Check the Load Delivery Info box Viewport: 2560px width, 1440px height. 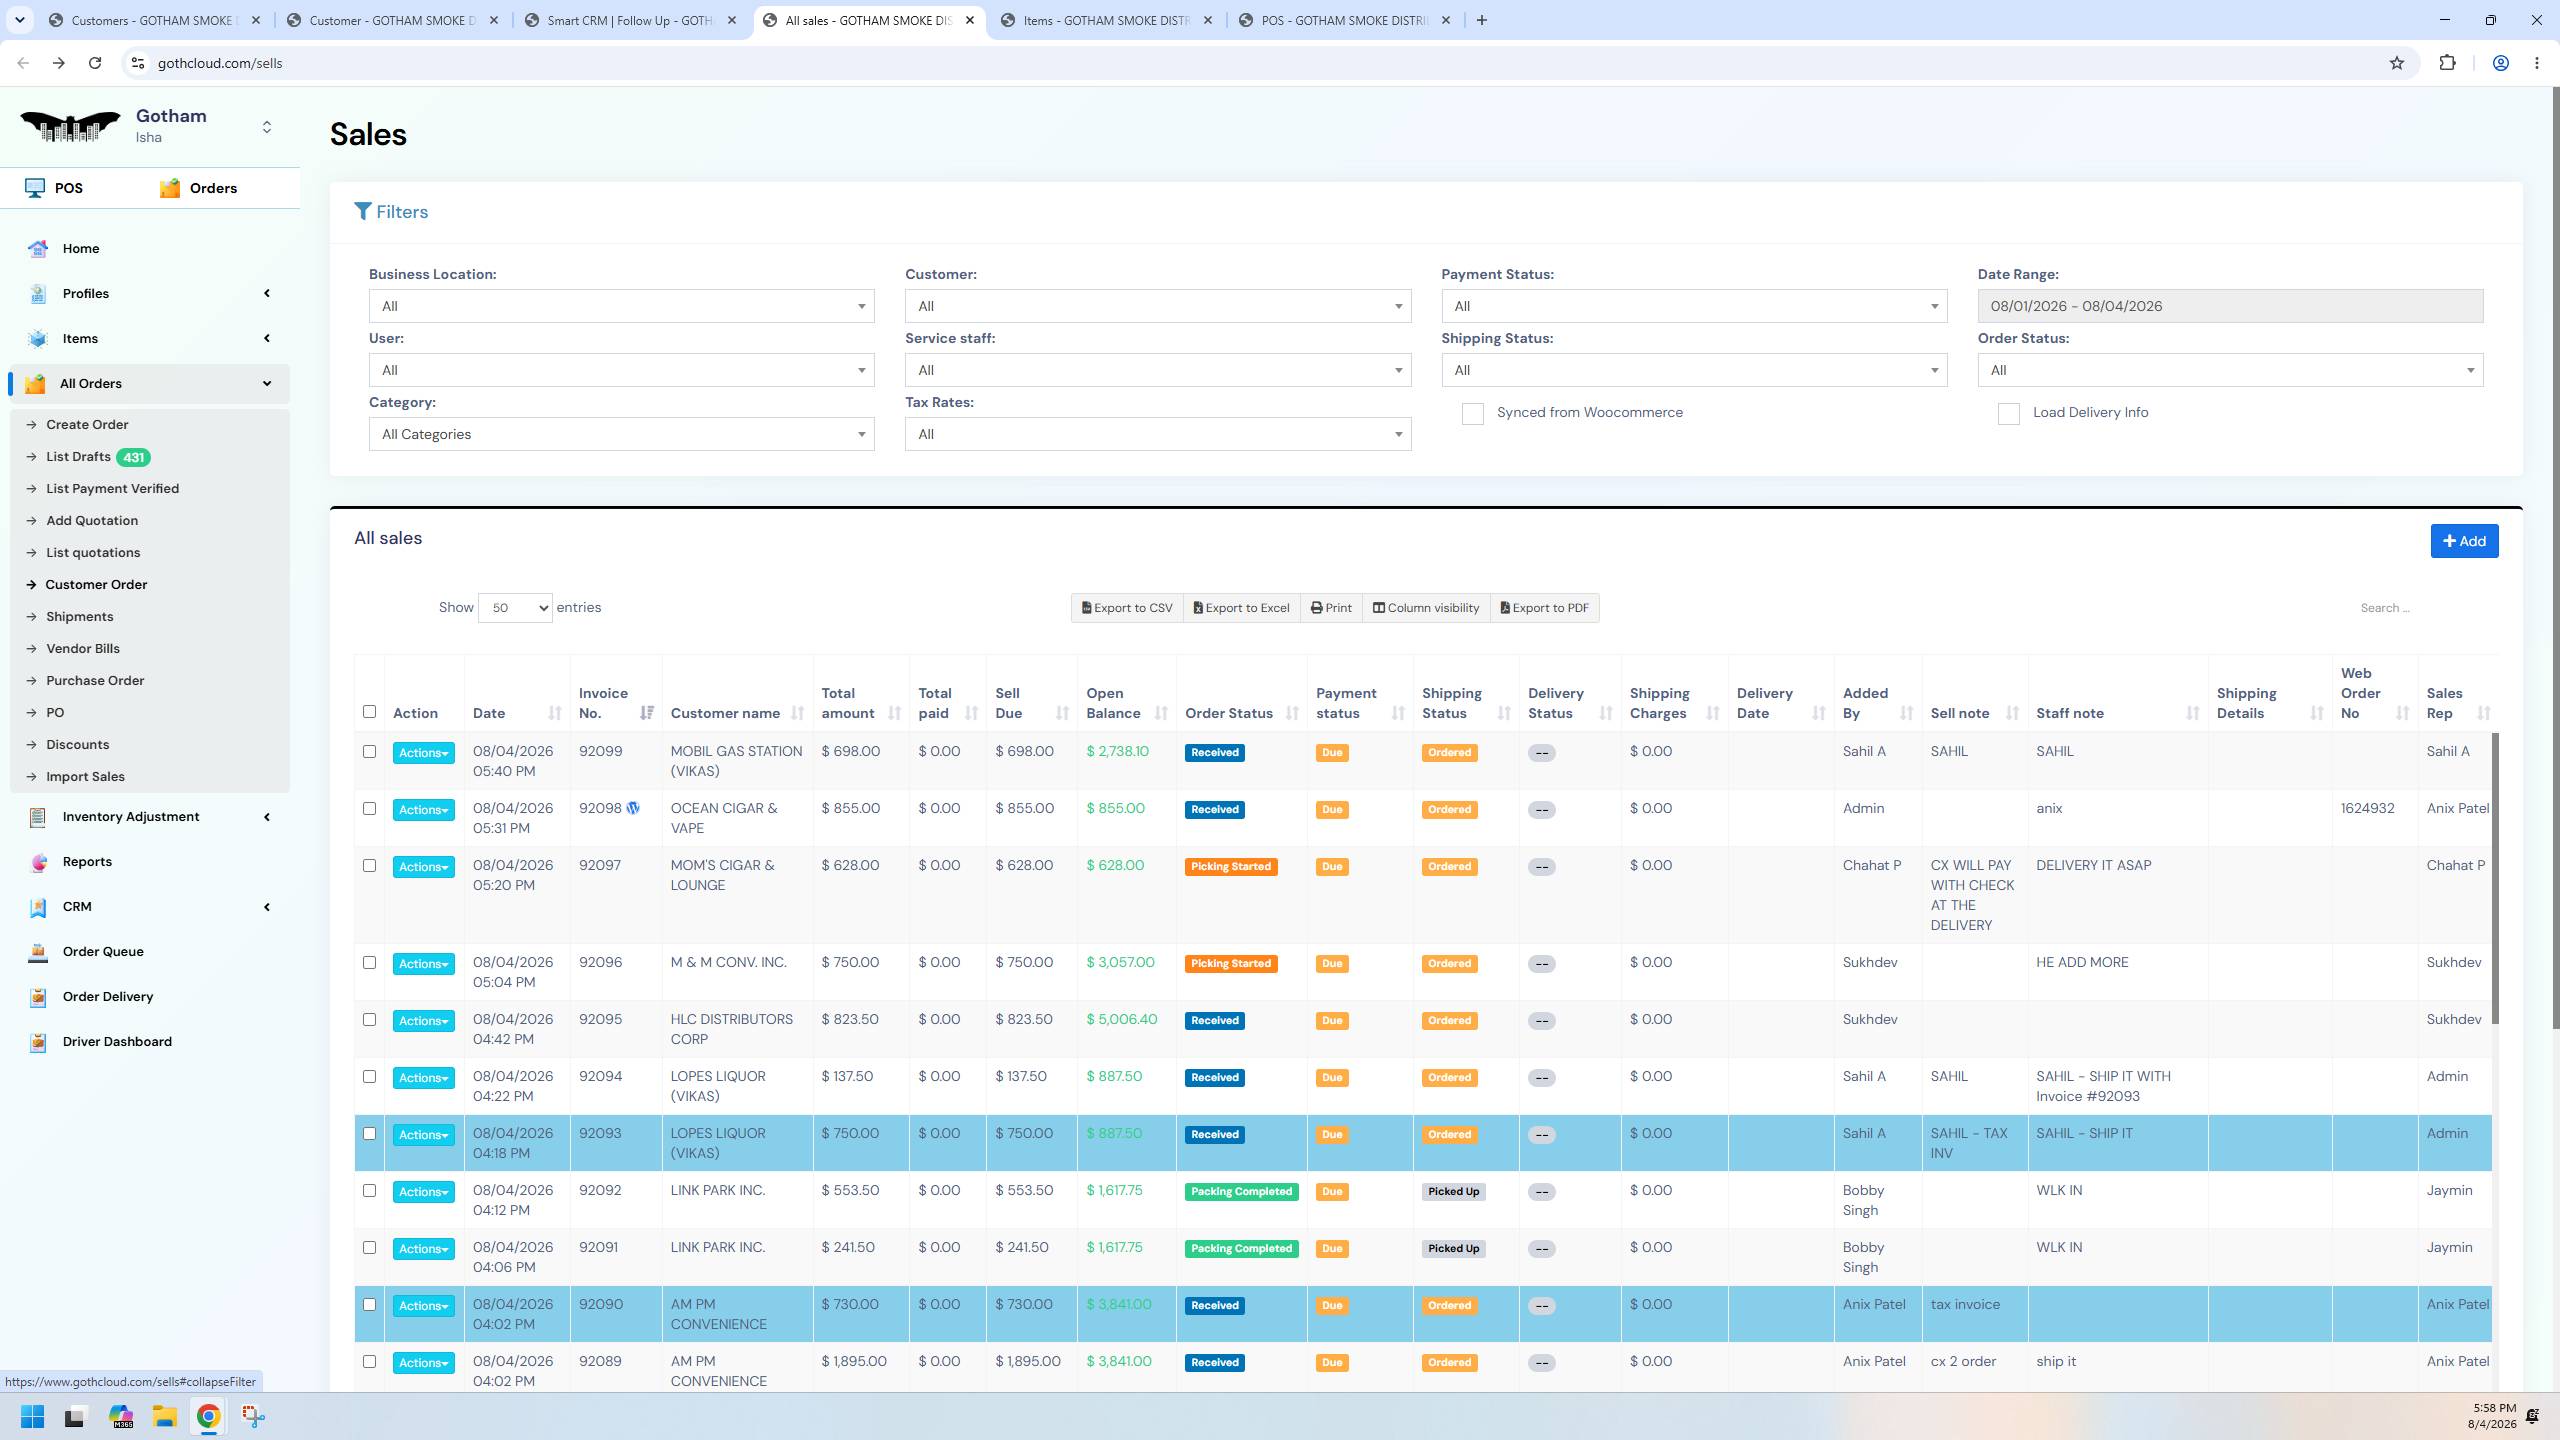pos(2008,414)
